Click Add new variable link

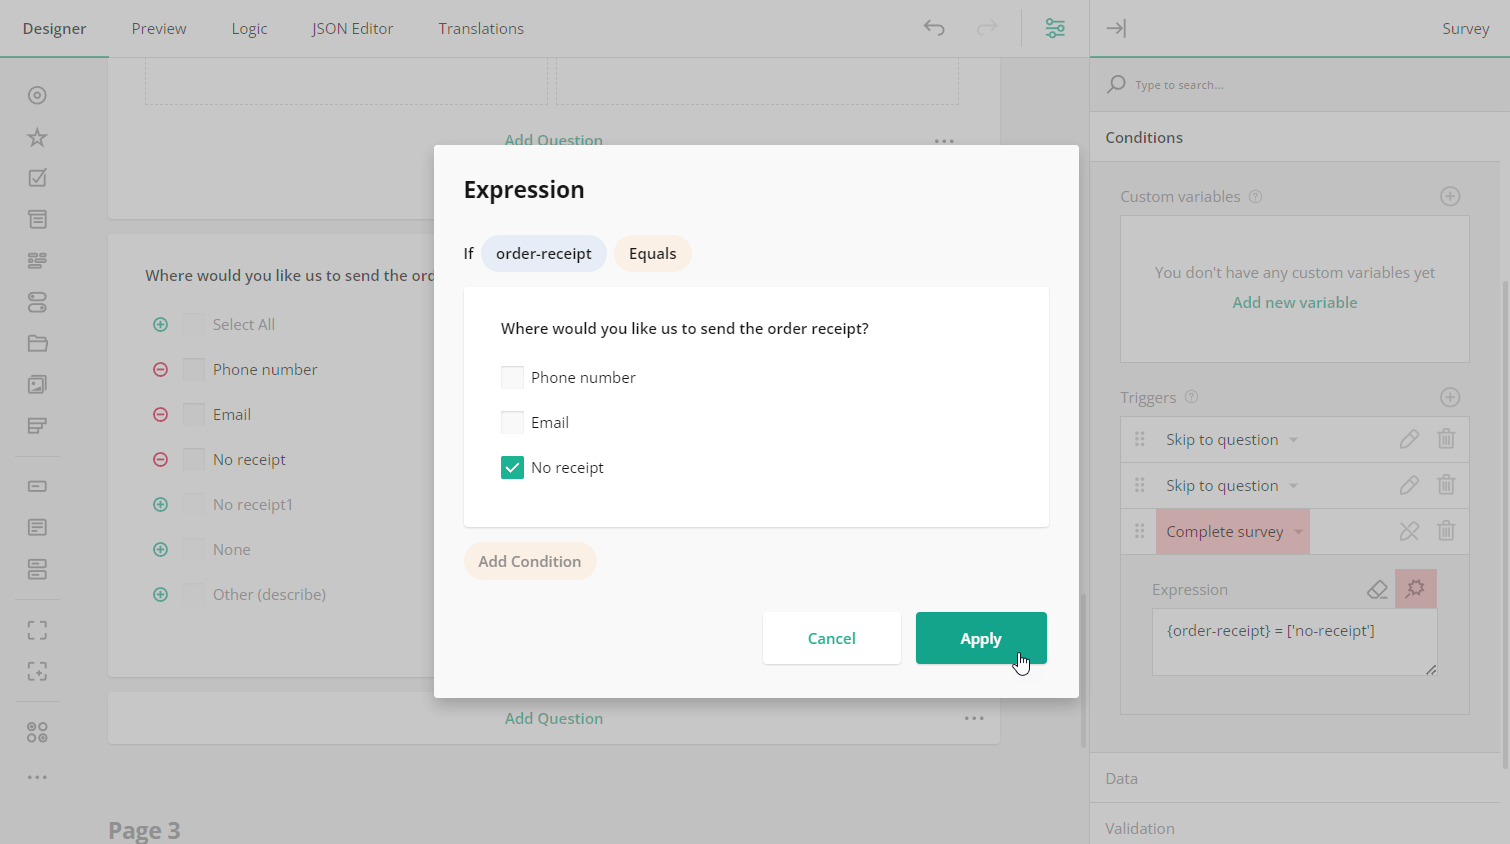(1295, 302)
